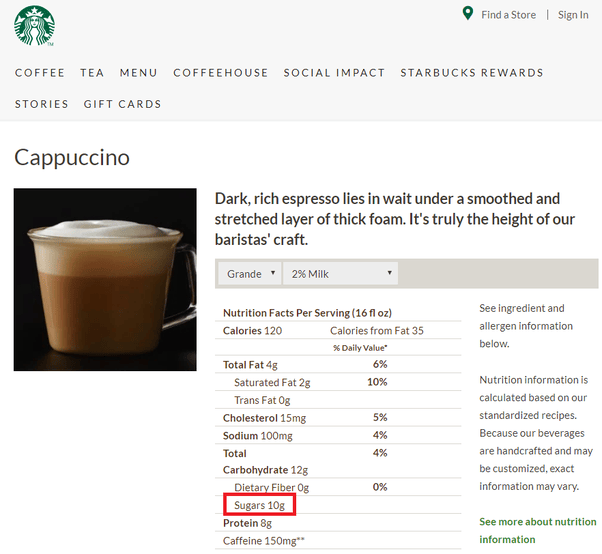Click See ingredient and allergen information text
The height and width of the screenshot is (554, 602).
pyautogui.click(x=526, y=326)
